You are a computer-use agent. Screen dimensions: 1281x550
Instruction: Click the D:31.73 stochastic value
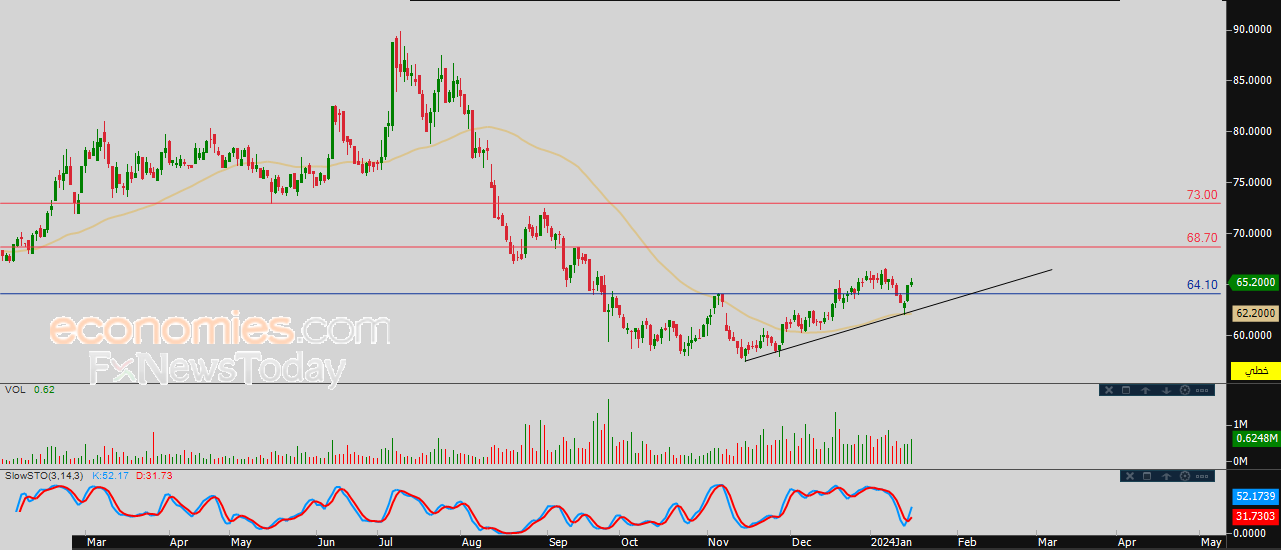coord(154,475)
